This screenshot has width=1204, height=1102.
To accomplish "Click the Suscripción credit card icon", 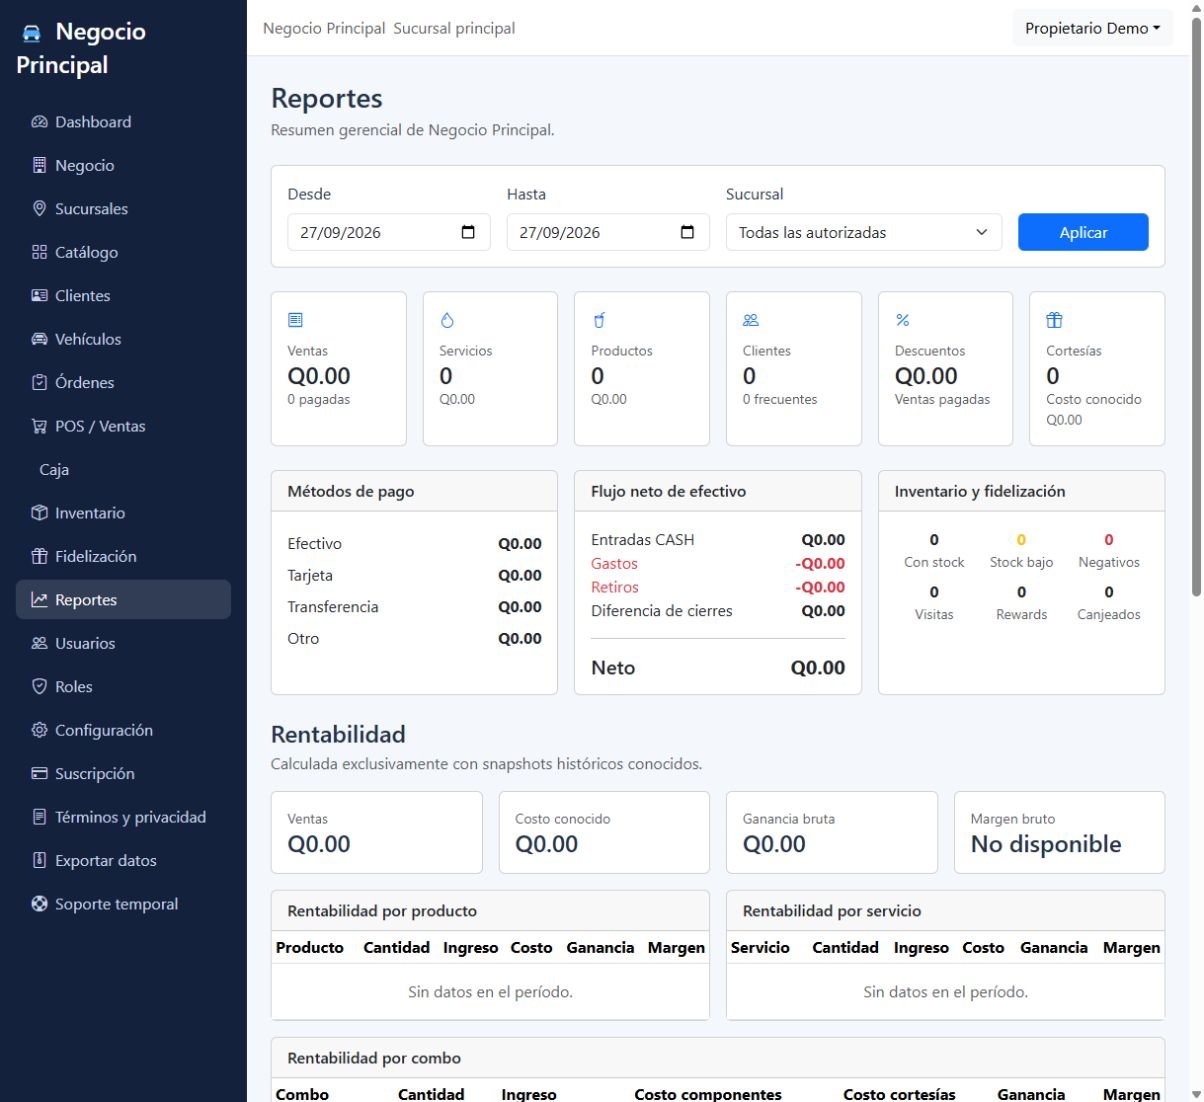I will [39, 774].
